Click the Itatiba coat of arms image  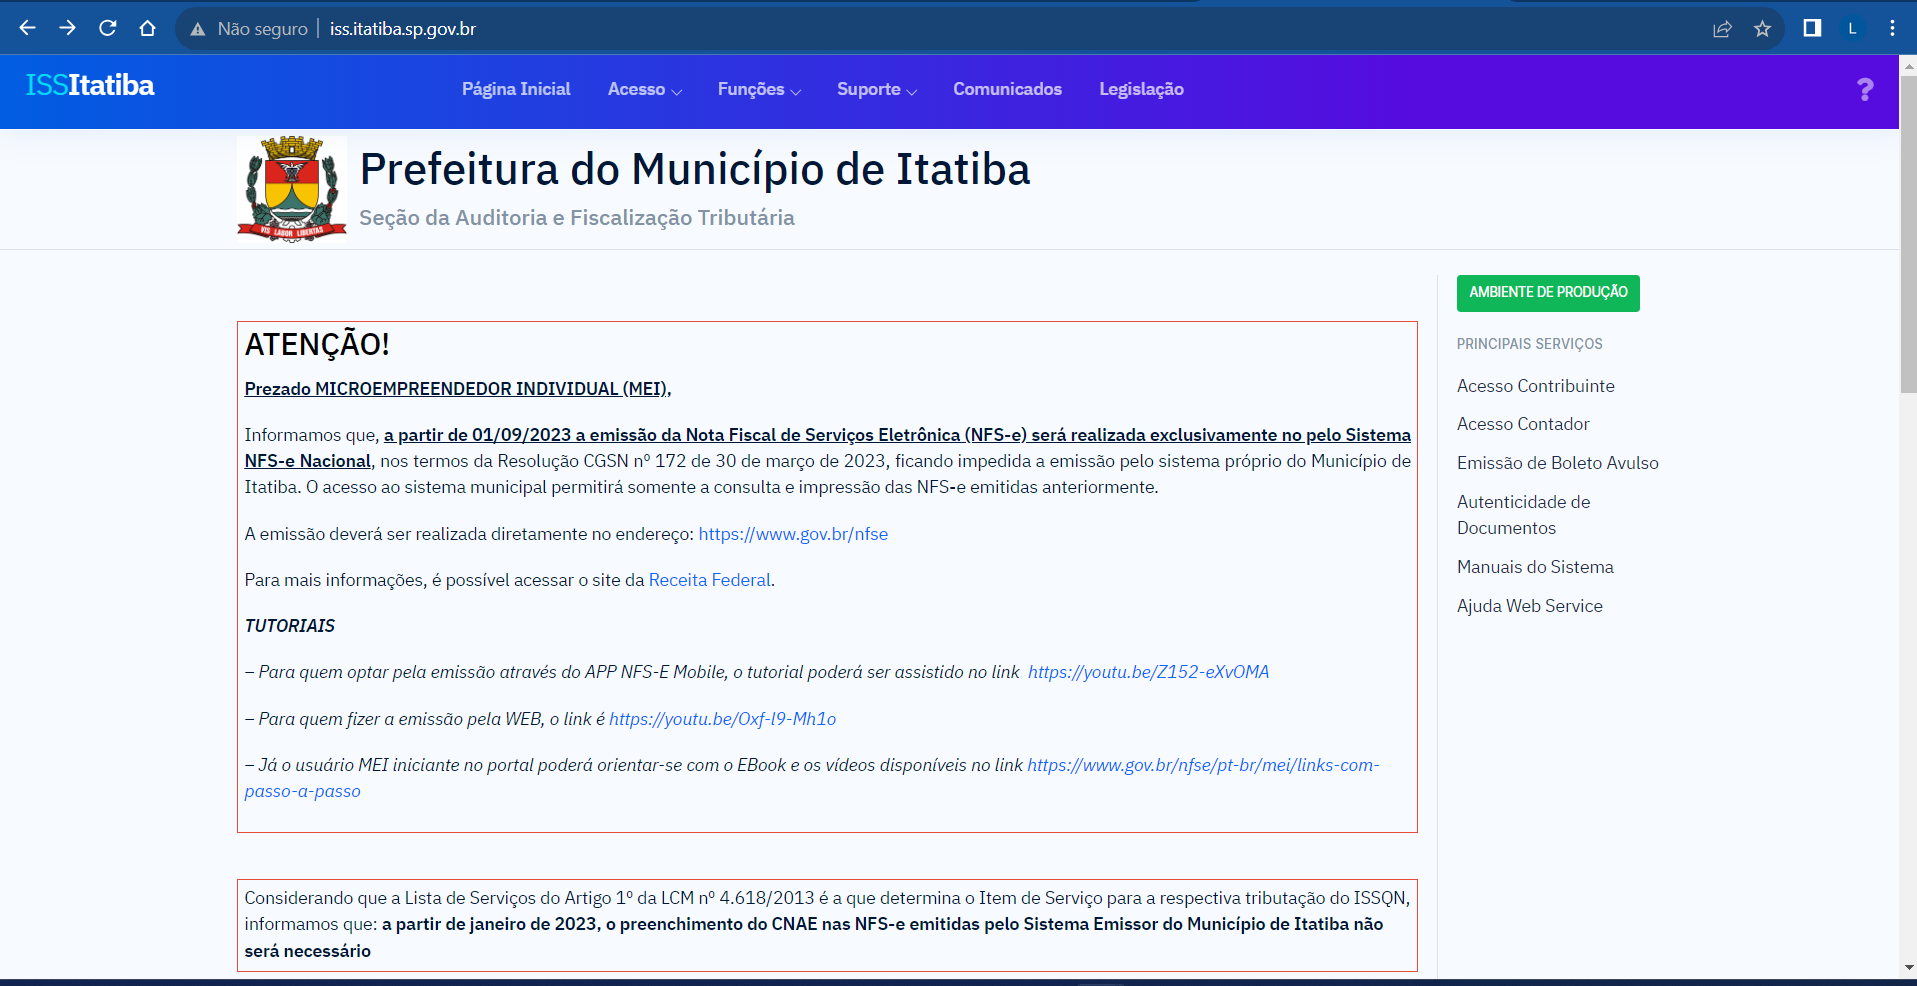[x=292, y=189]
